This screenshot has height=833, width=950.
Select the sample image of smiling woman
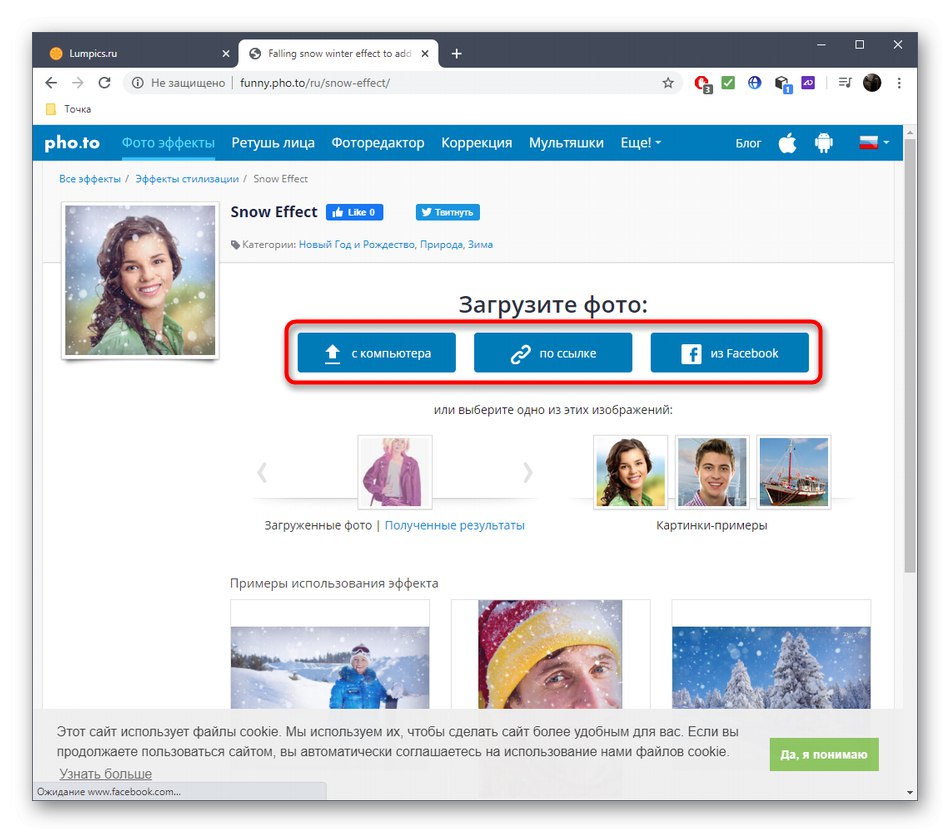point(630,472)
